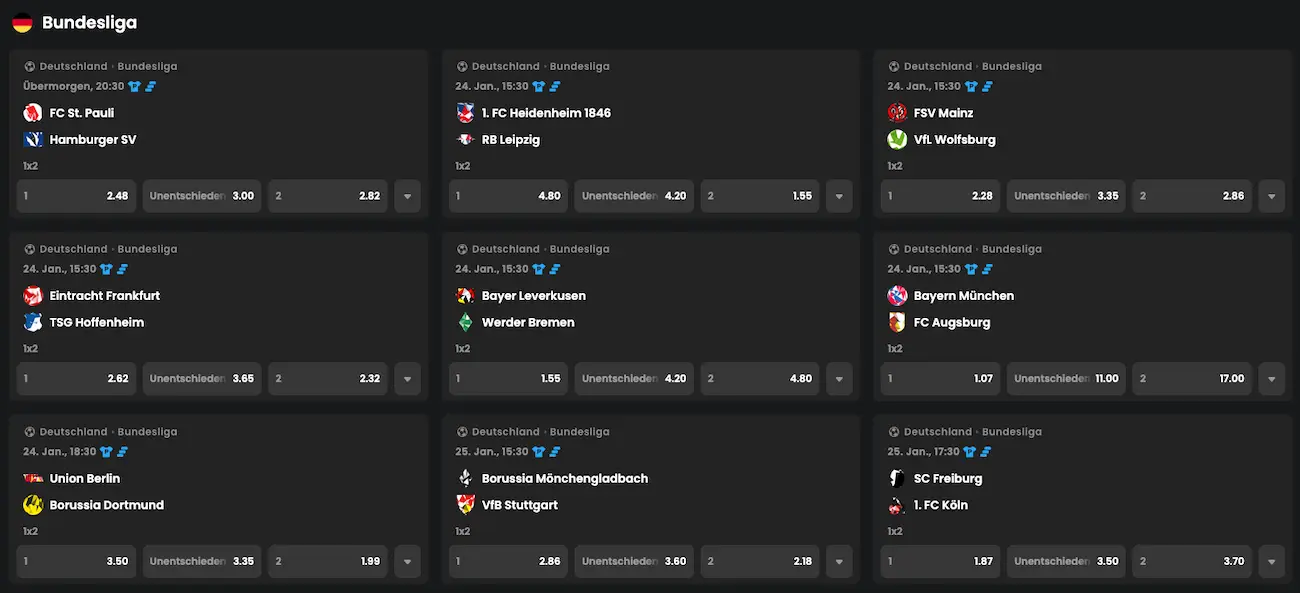Select odds 2.48 for an FC St. Pauli win
The height and width of the screenshot is (593, 1300).
tap(76, 196)
